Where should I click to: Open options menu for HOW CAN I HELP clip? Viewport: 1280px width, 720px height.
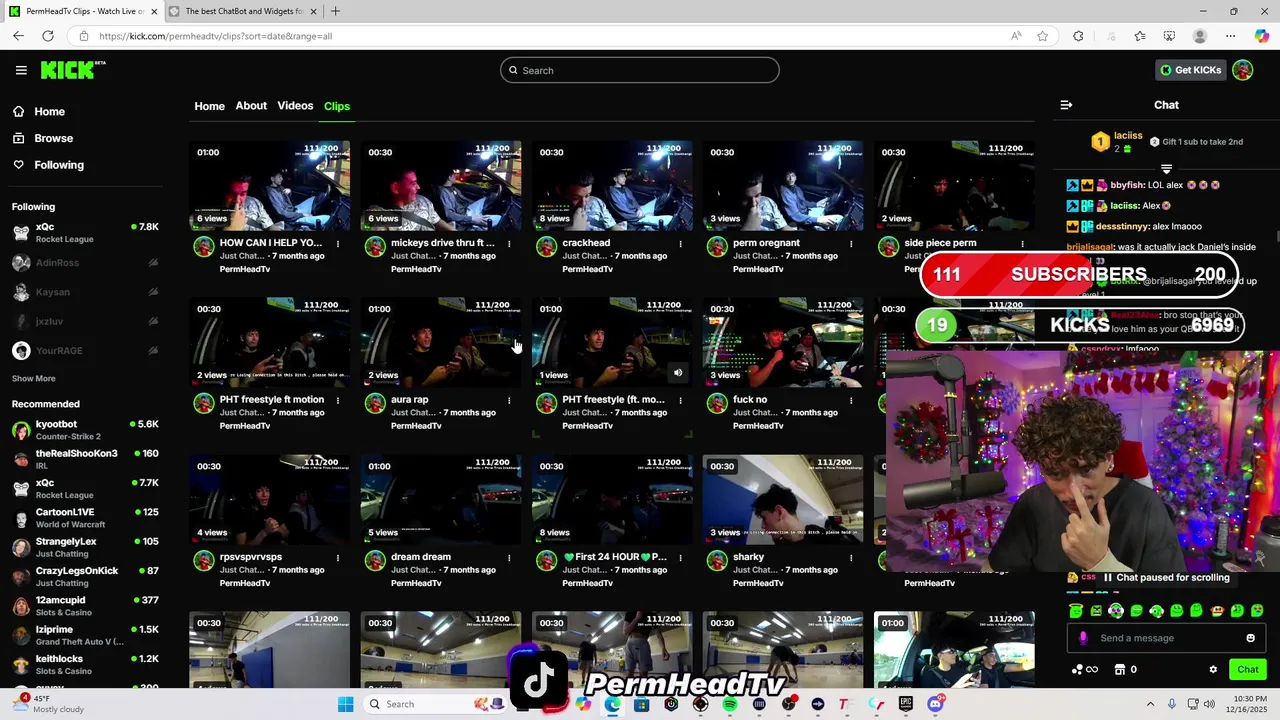[x=338, y=243]
